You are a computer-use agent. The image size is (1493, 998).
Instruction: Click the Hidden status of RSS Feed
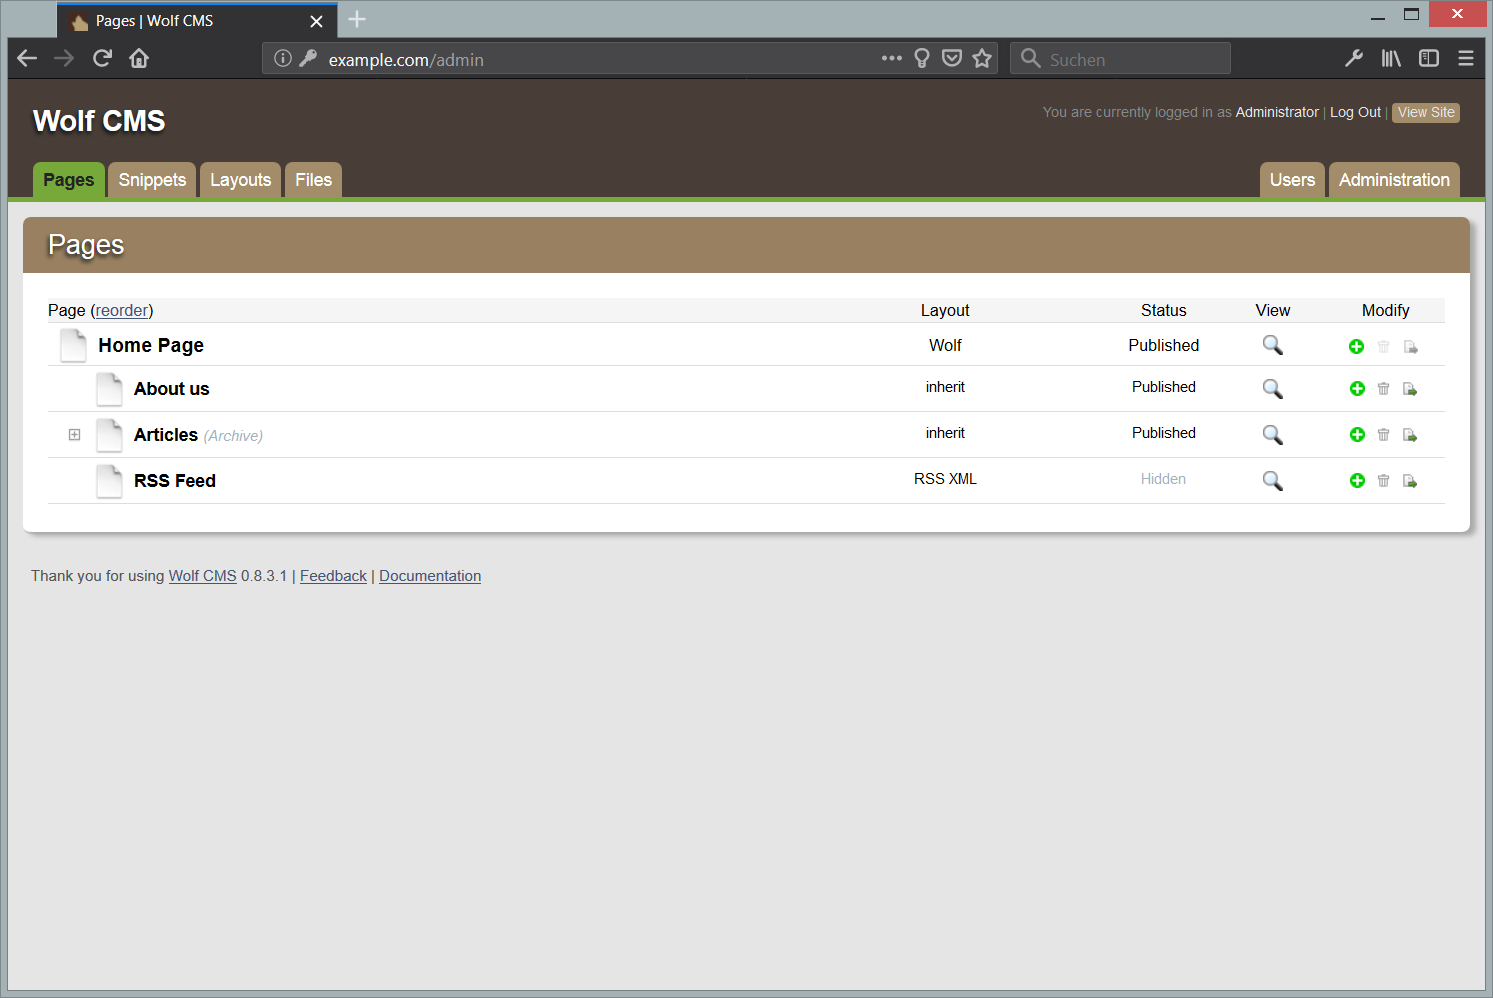(1163, 479)
